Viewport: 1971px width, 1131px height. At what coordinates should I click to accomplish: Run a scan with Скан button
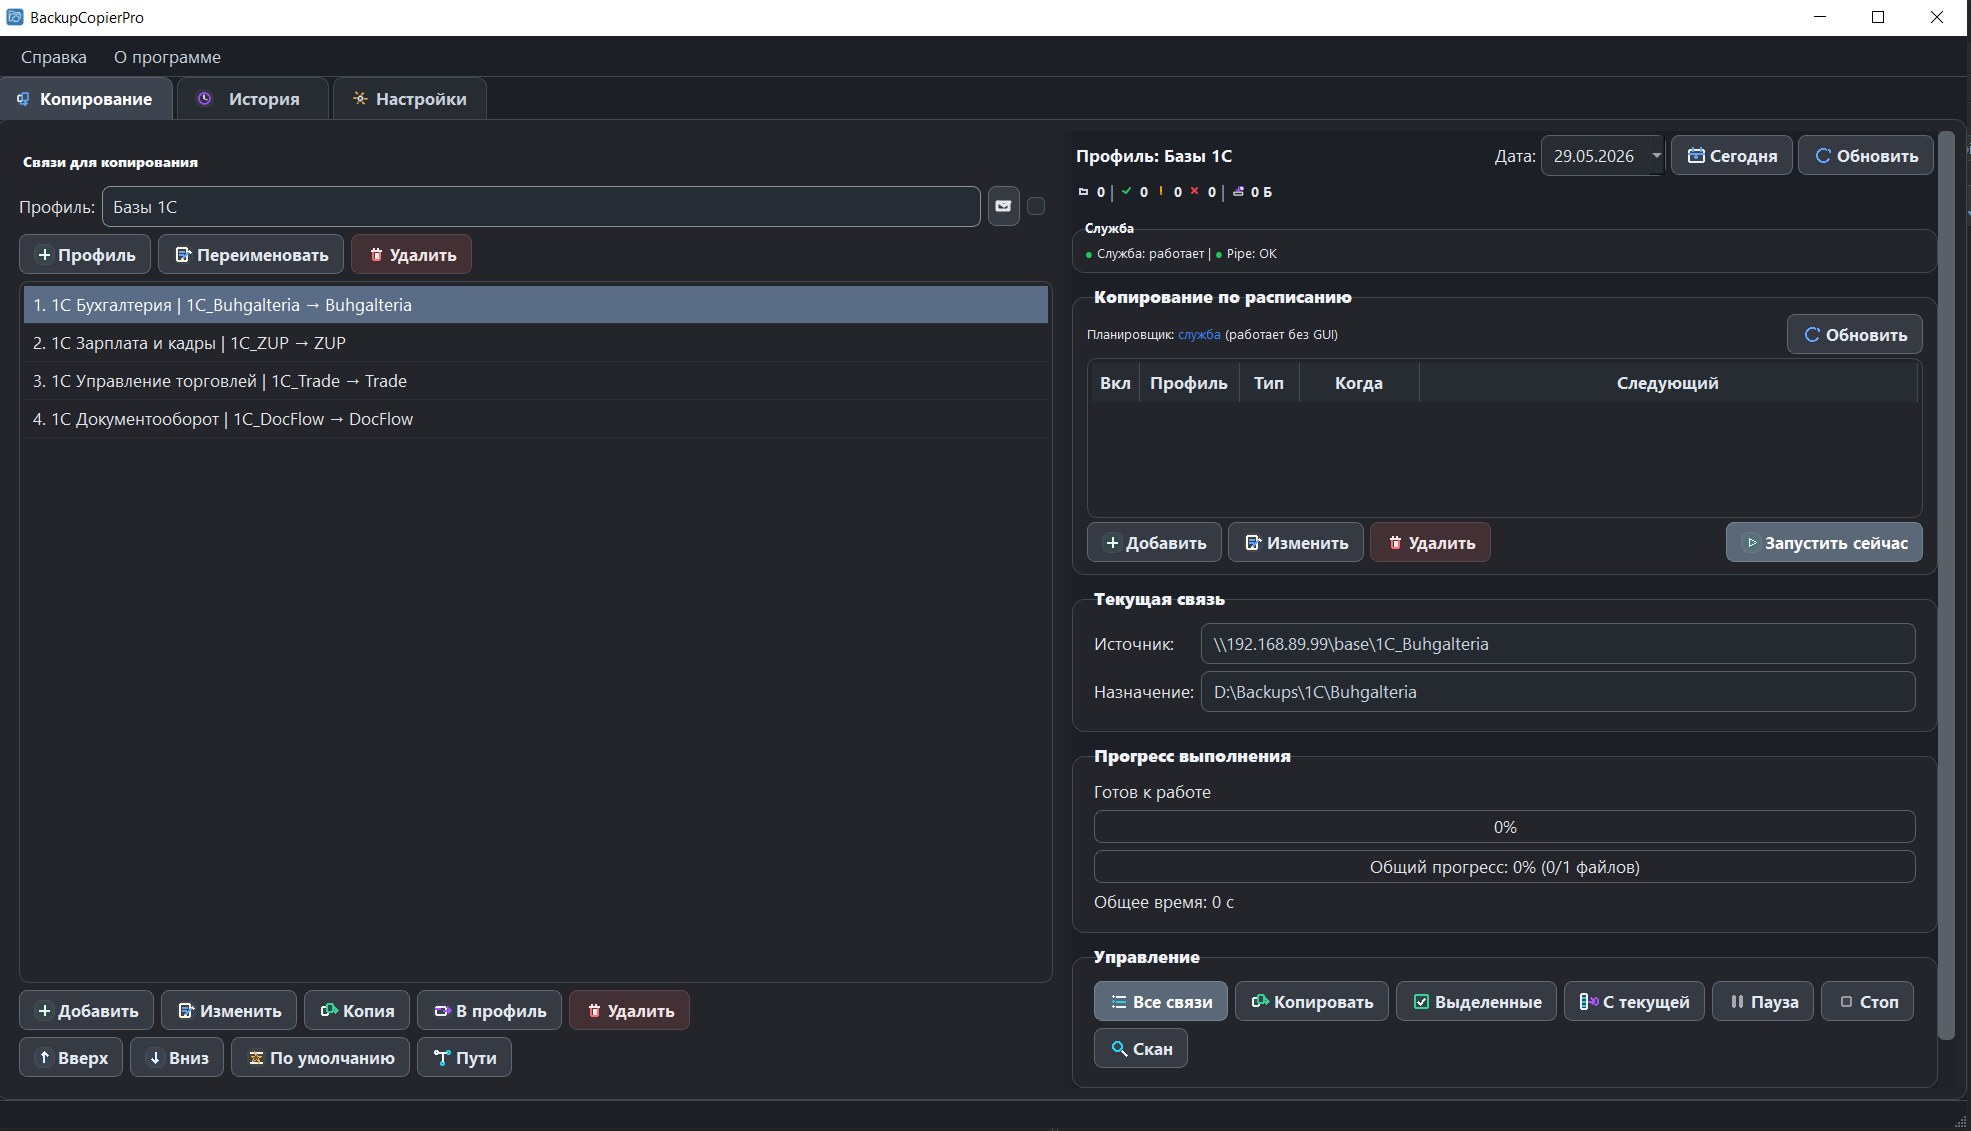(1141, 1049)
